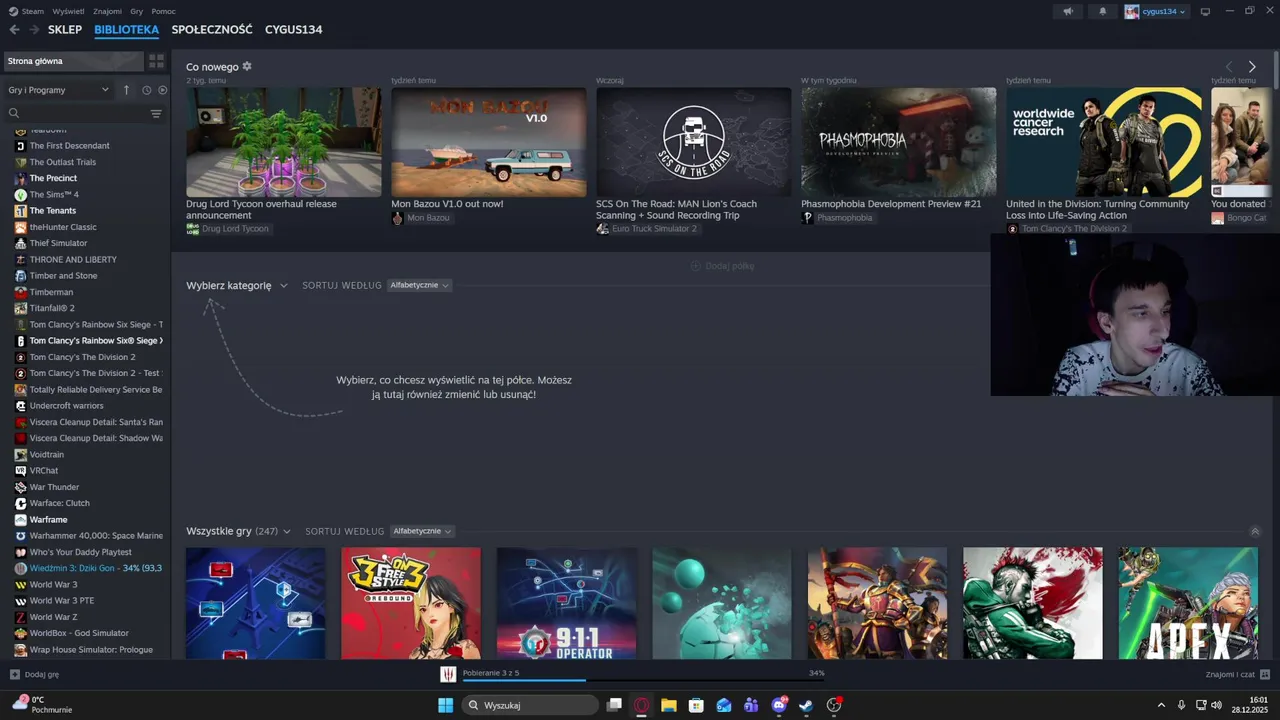Open the notifications bell

coord(1103,11)
